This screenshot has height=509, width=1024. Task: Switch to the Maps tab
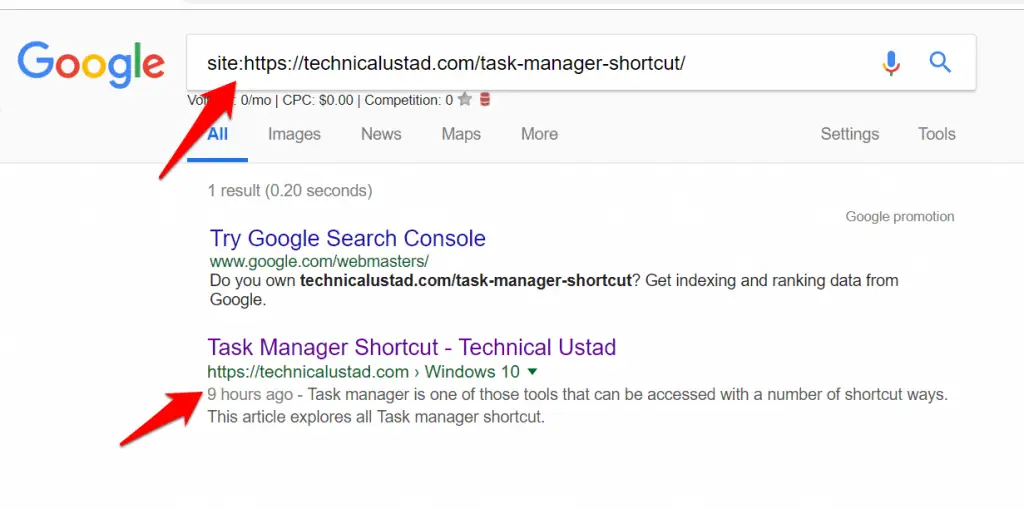click(461, 134)
